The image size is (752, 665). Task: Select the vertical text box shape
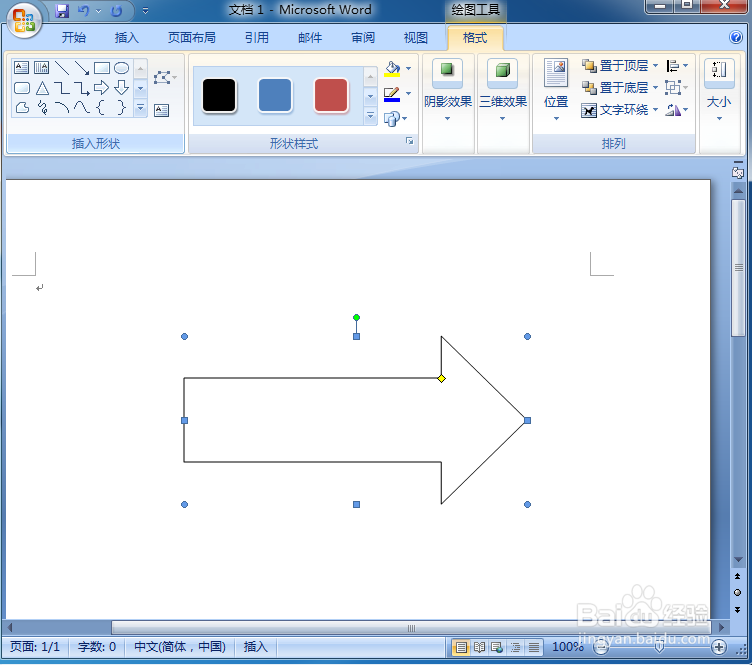click(x=41, y=68)
